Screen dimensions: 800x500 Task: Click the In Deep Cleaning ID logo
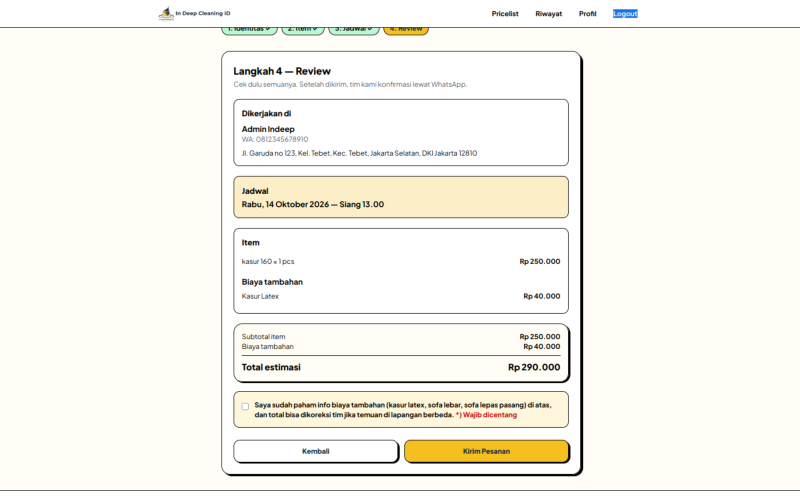[166, 13]
